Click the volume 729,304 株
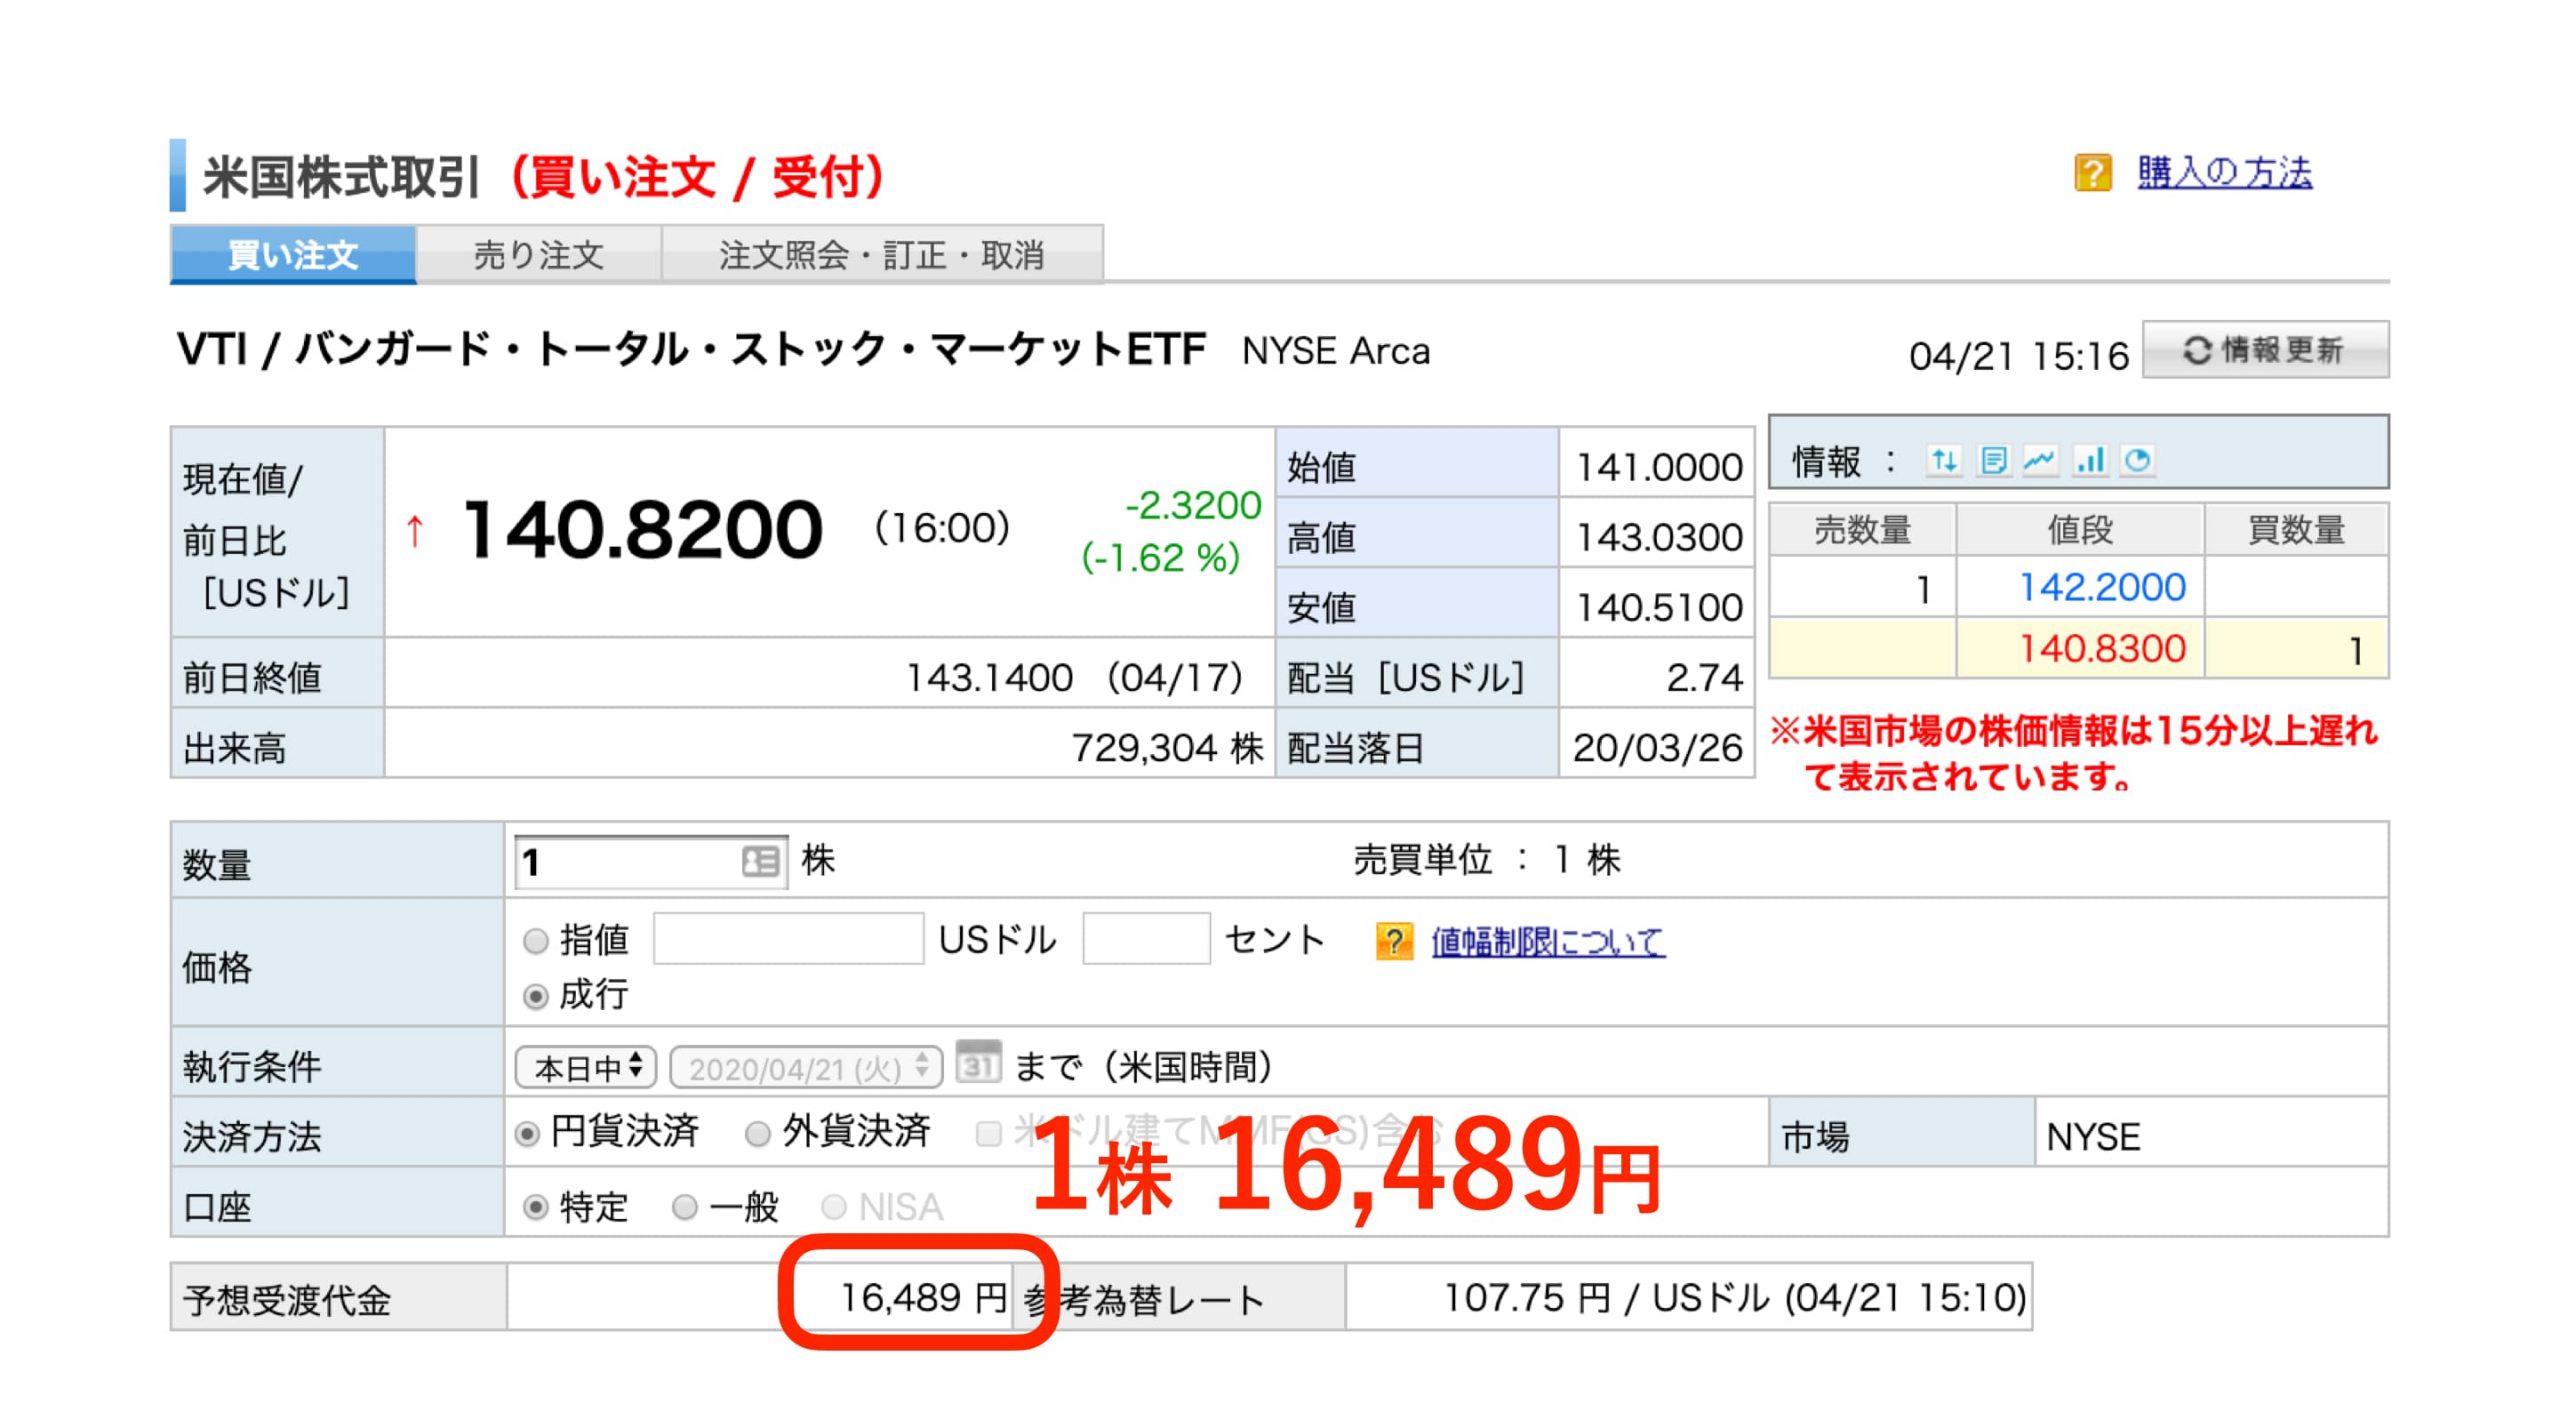This screenshot has width=2560, height=1428. point(1167,748)
